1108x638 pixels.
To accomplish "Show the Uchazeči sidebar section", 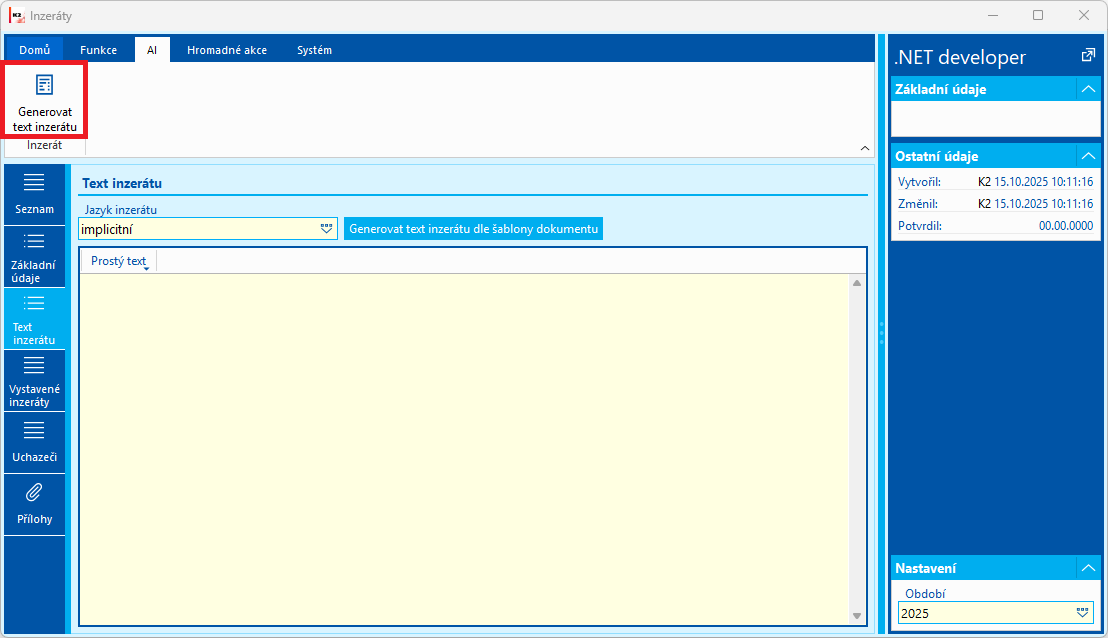I will (34, 443).
